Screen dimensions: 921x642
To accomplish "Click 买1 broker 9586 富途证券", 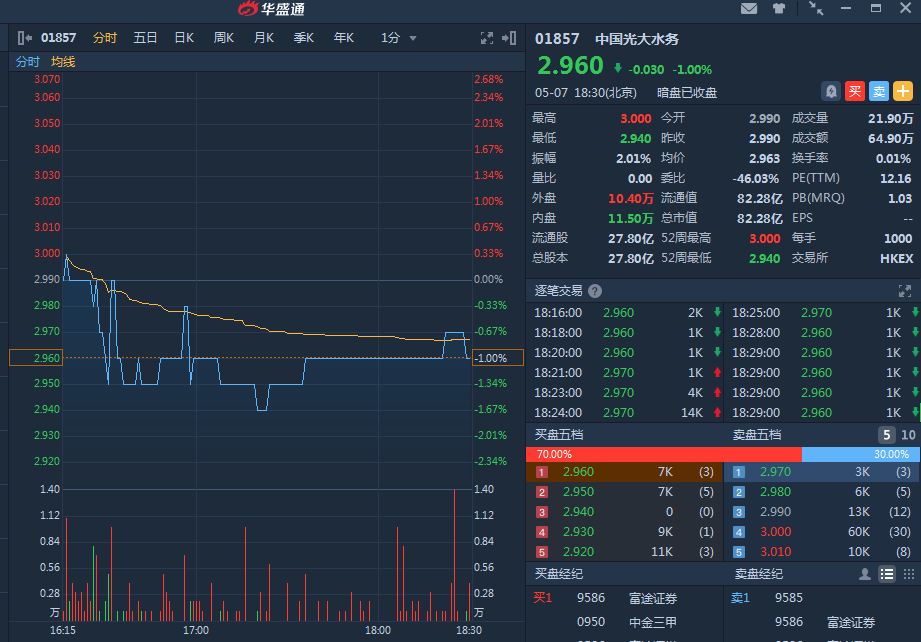I will 624,598.
